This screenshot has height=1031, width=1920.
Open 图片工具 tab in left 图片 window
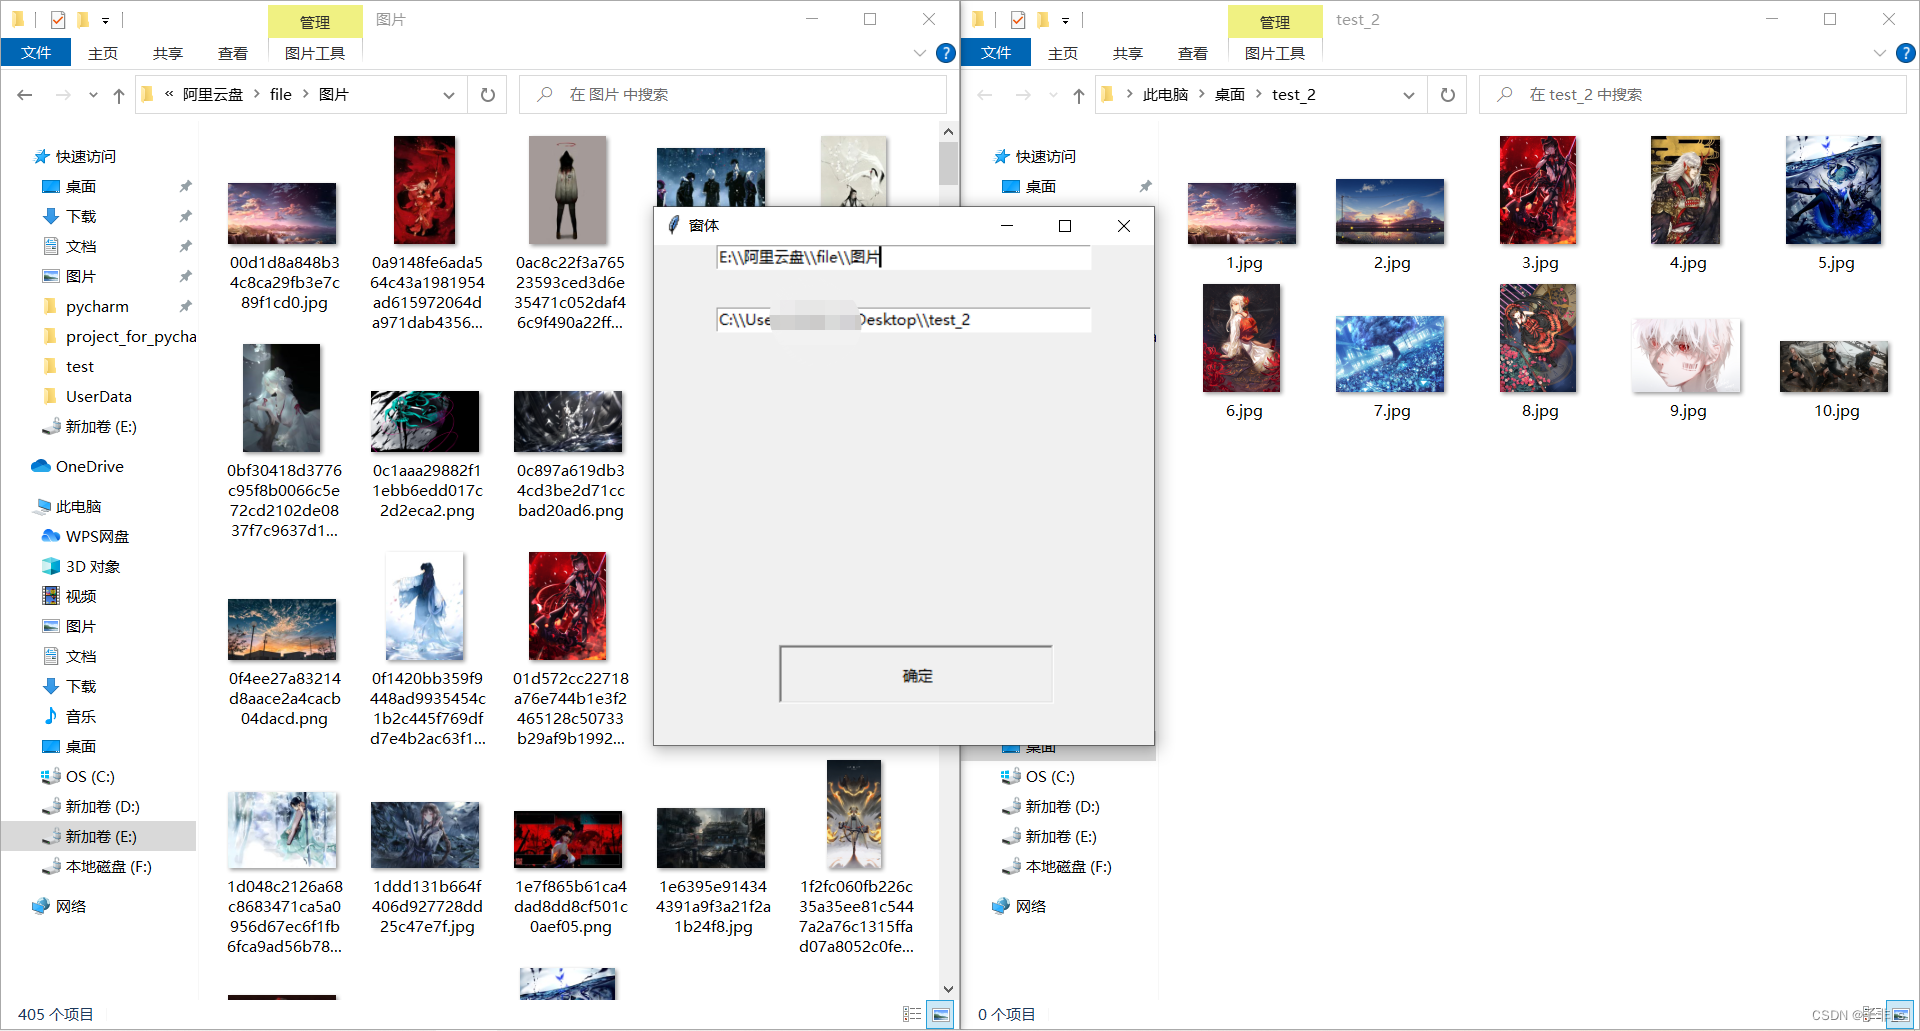tap(315, 53)
